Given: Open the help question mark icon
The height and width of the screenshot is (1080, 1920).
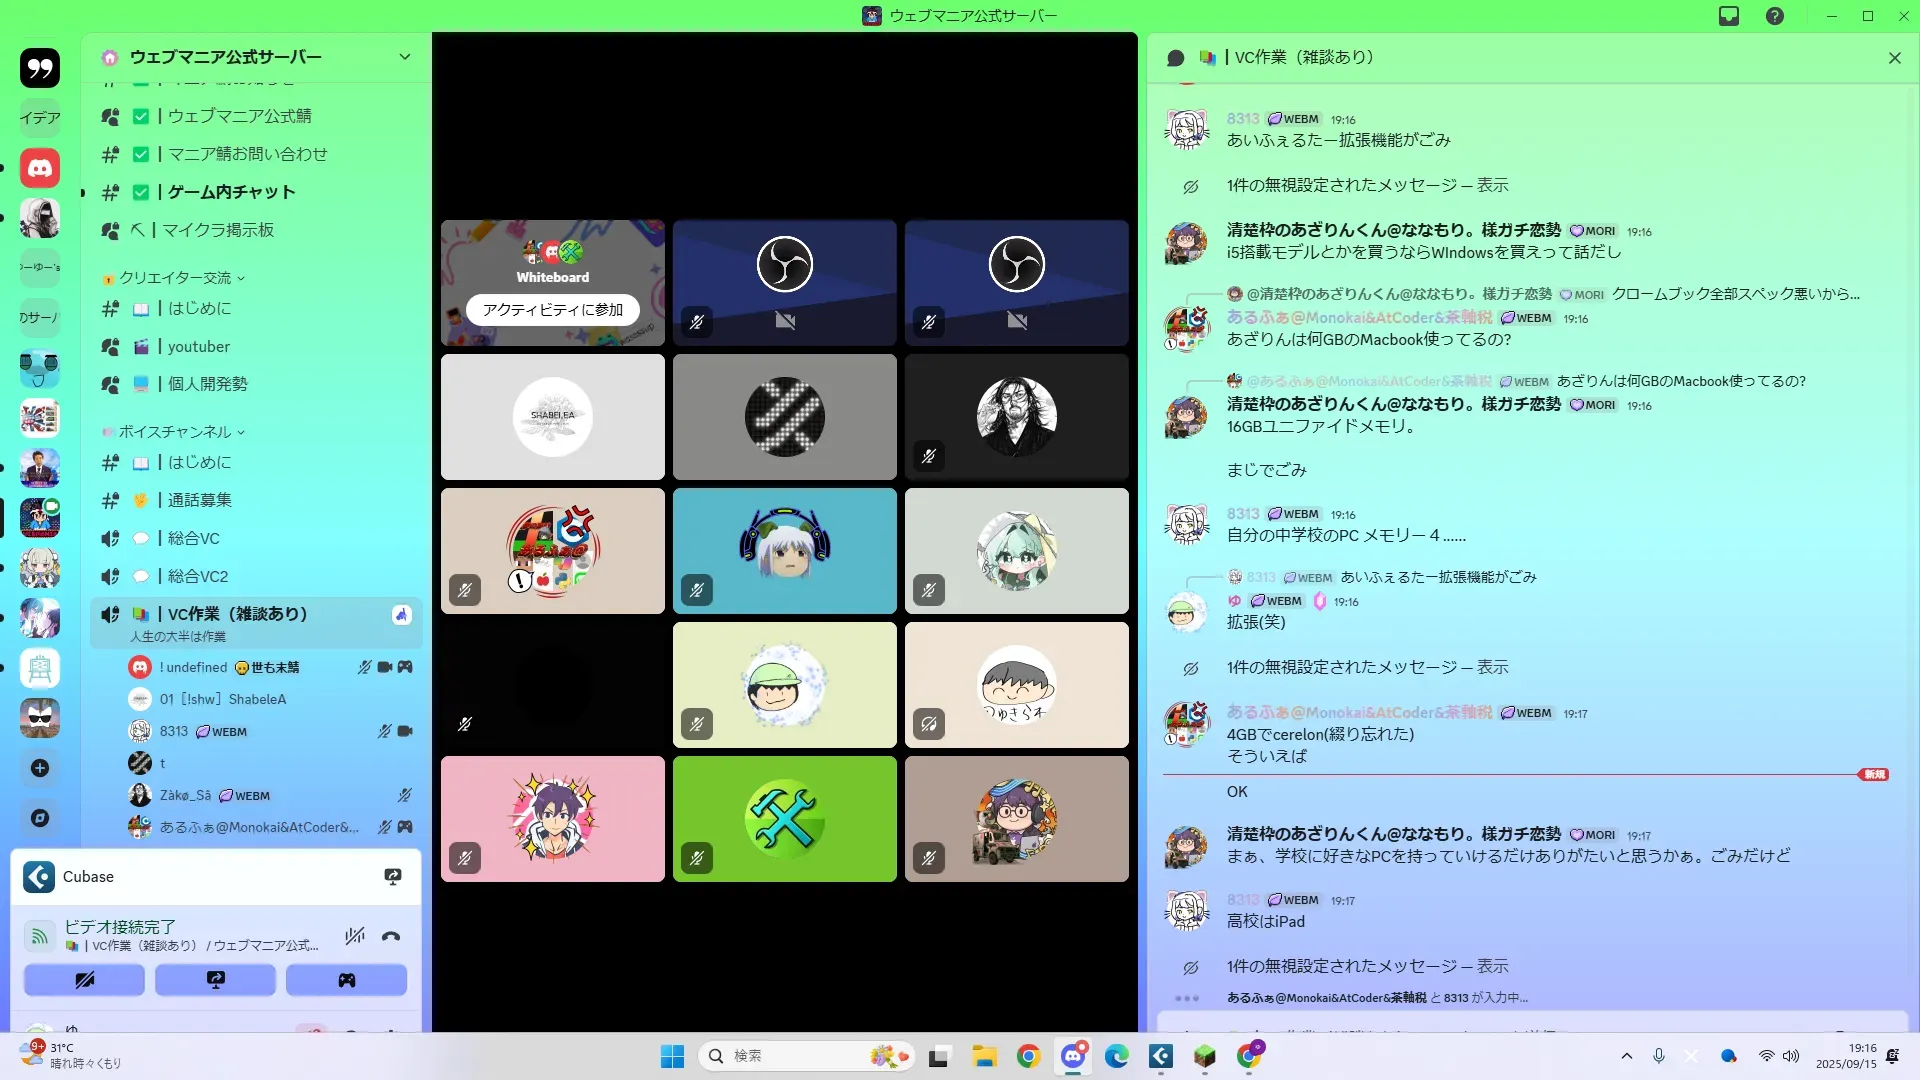Looking at the screenshot, I should 1775,16.
